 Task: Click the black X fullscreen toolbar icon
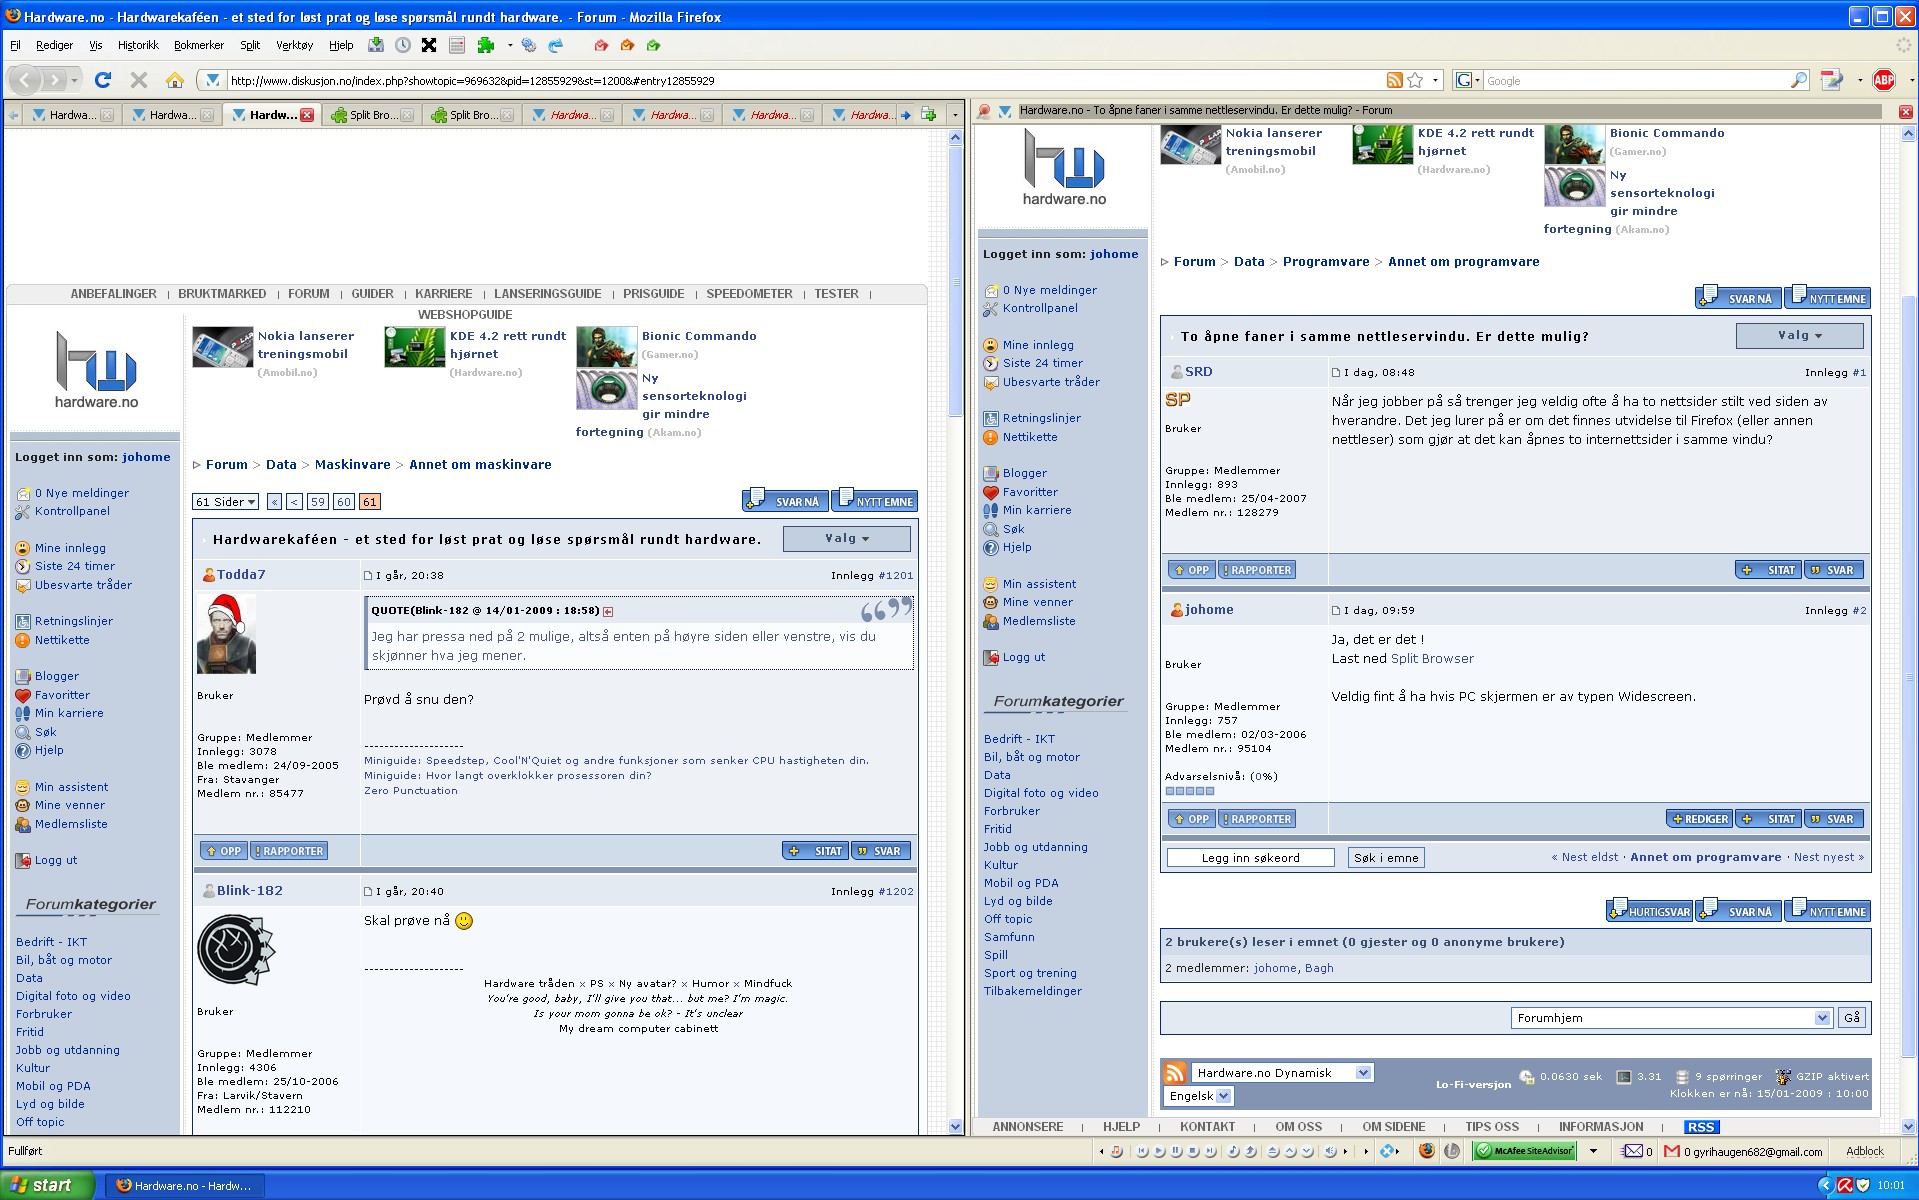click(429, 45)
